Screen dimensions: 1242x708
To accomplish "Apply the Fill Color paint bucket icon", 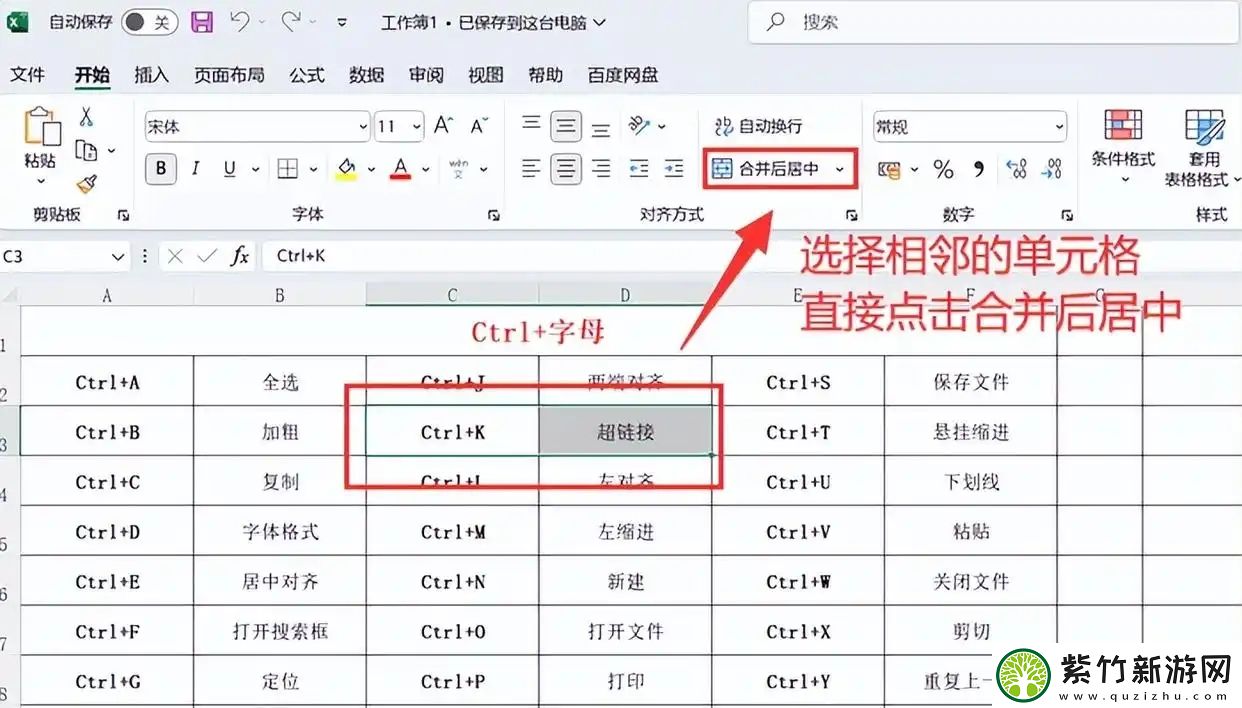I will 346,169.
